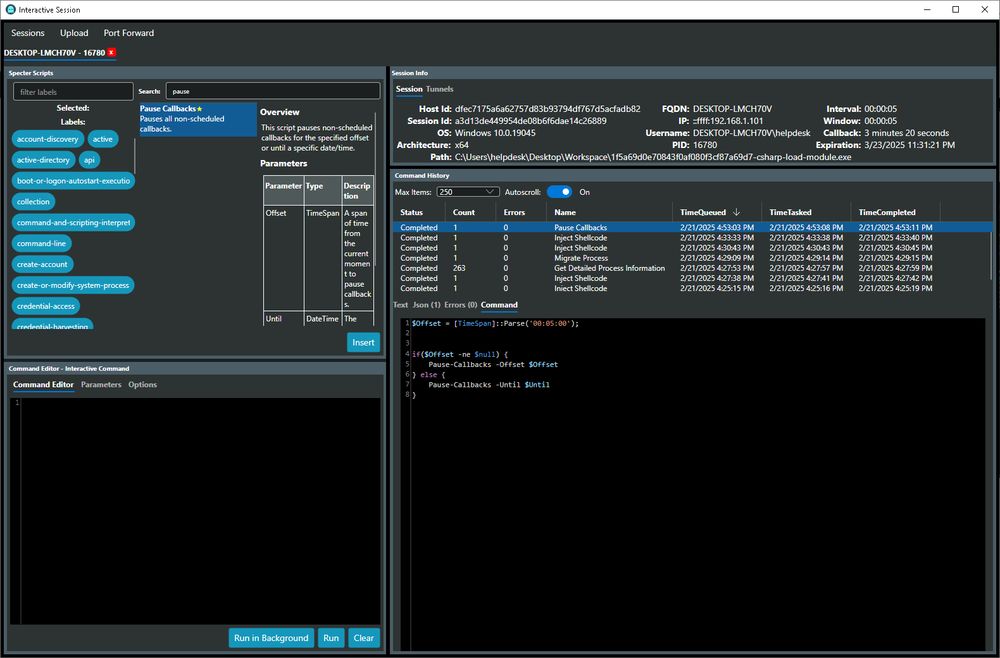Select the create-or-modify-system-process label
The image size is (1000, 658).
[x=73, y=285]
